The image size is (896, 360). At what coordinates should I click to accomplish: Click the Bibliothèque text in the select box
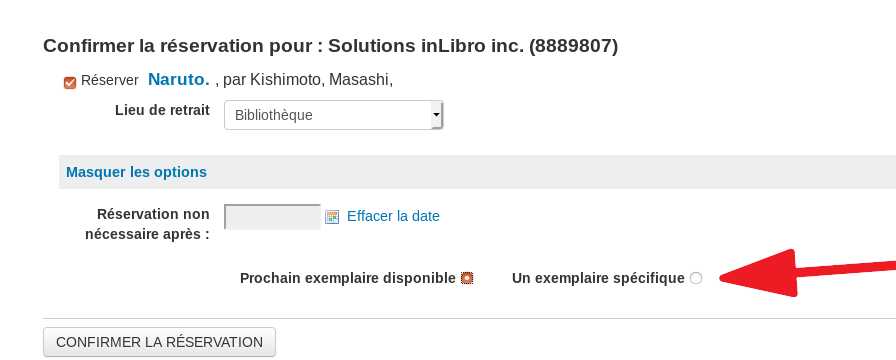point(274,115)
